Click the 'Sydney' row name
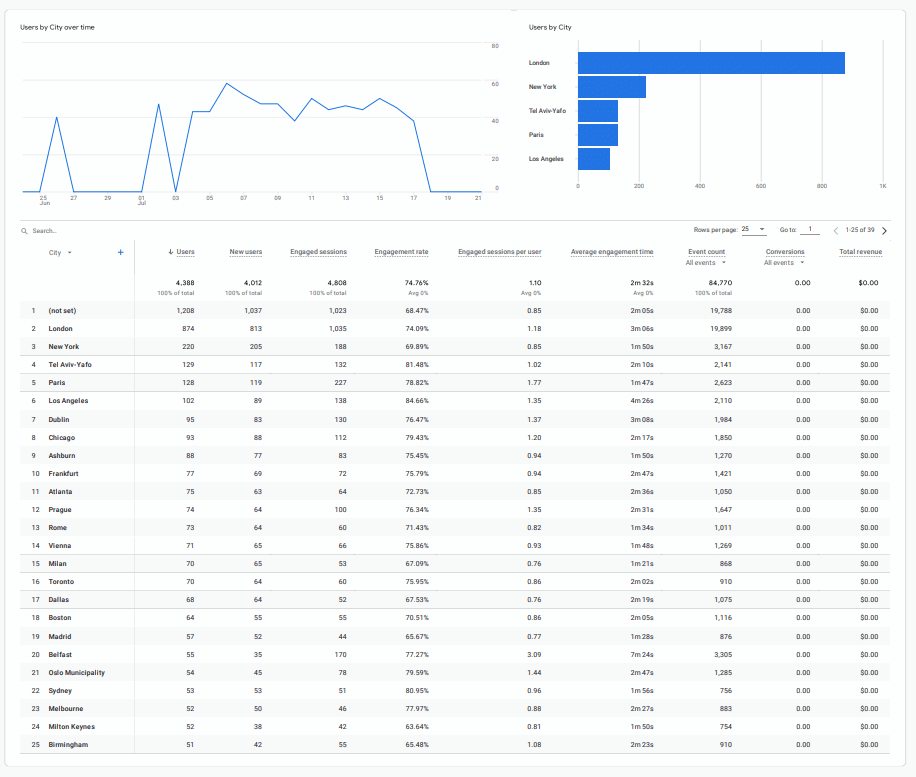Screen dimensions: 916x777 60,691
